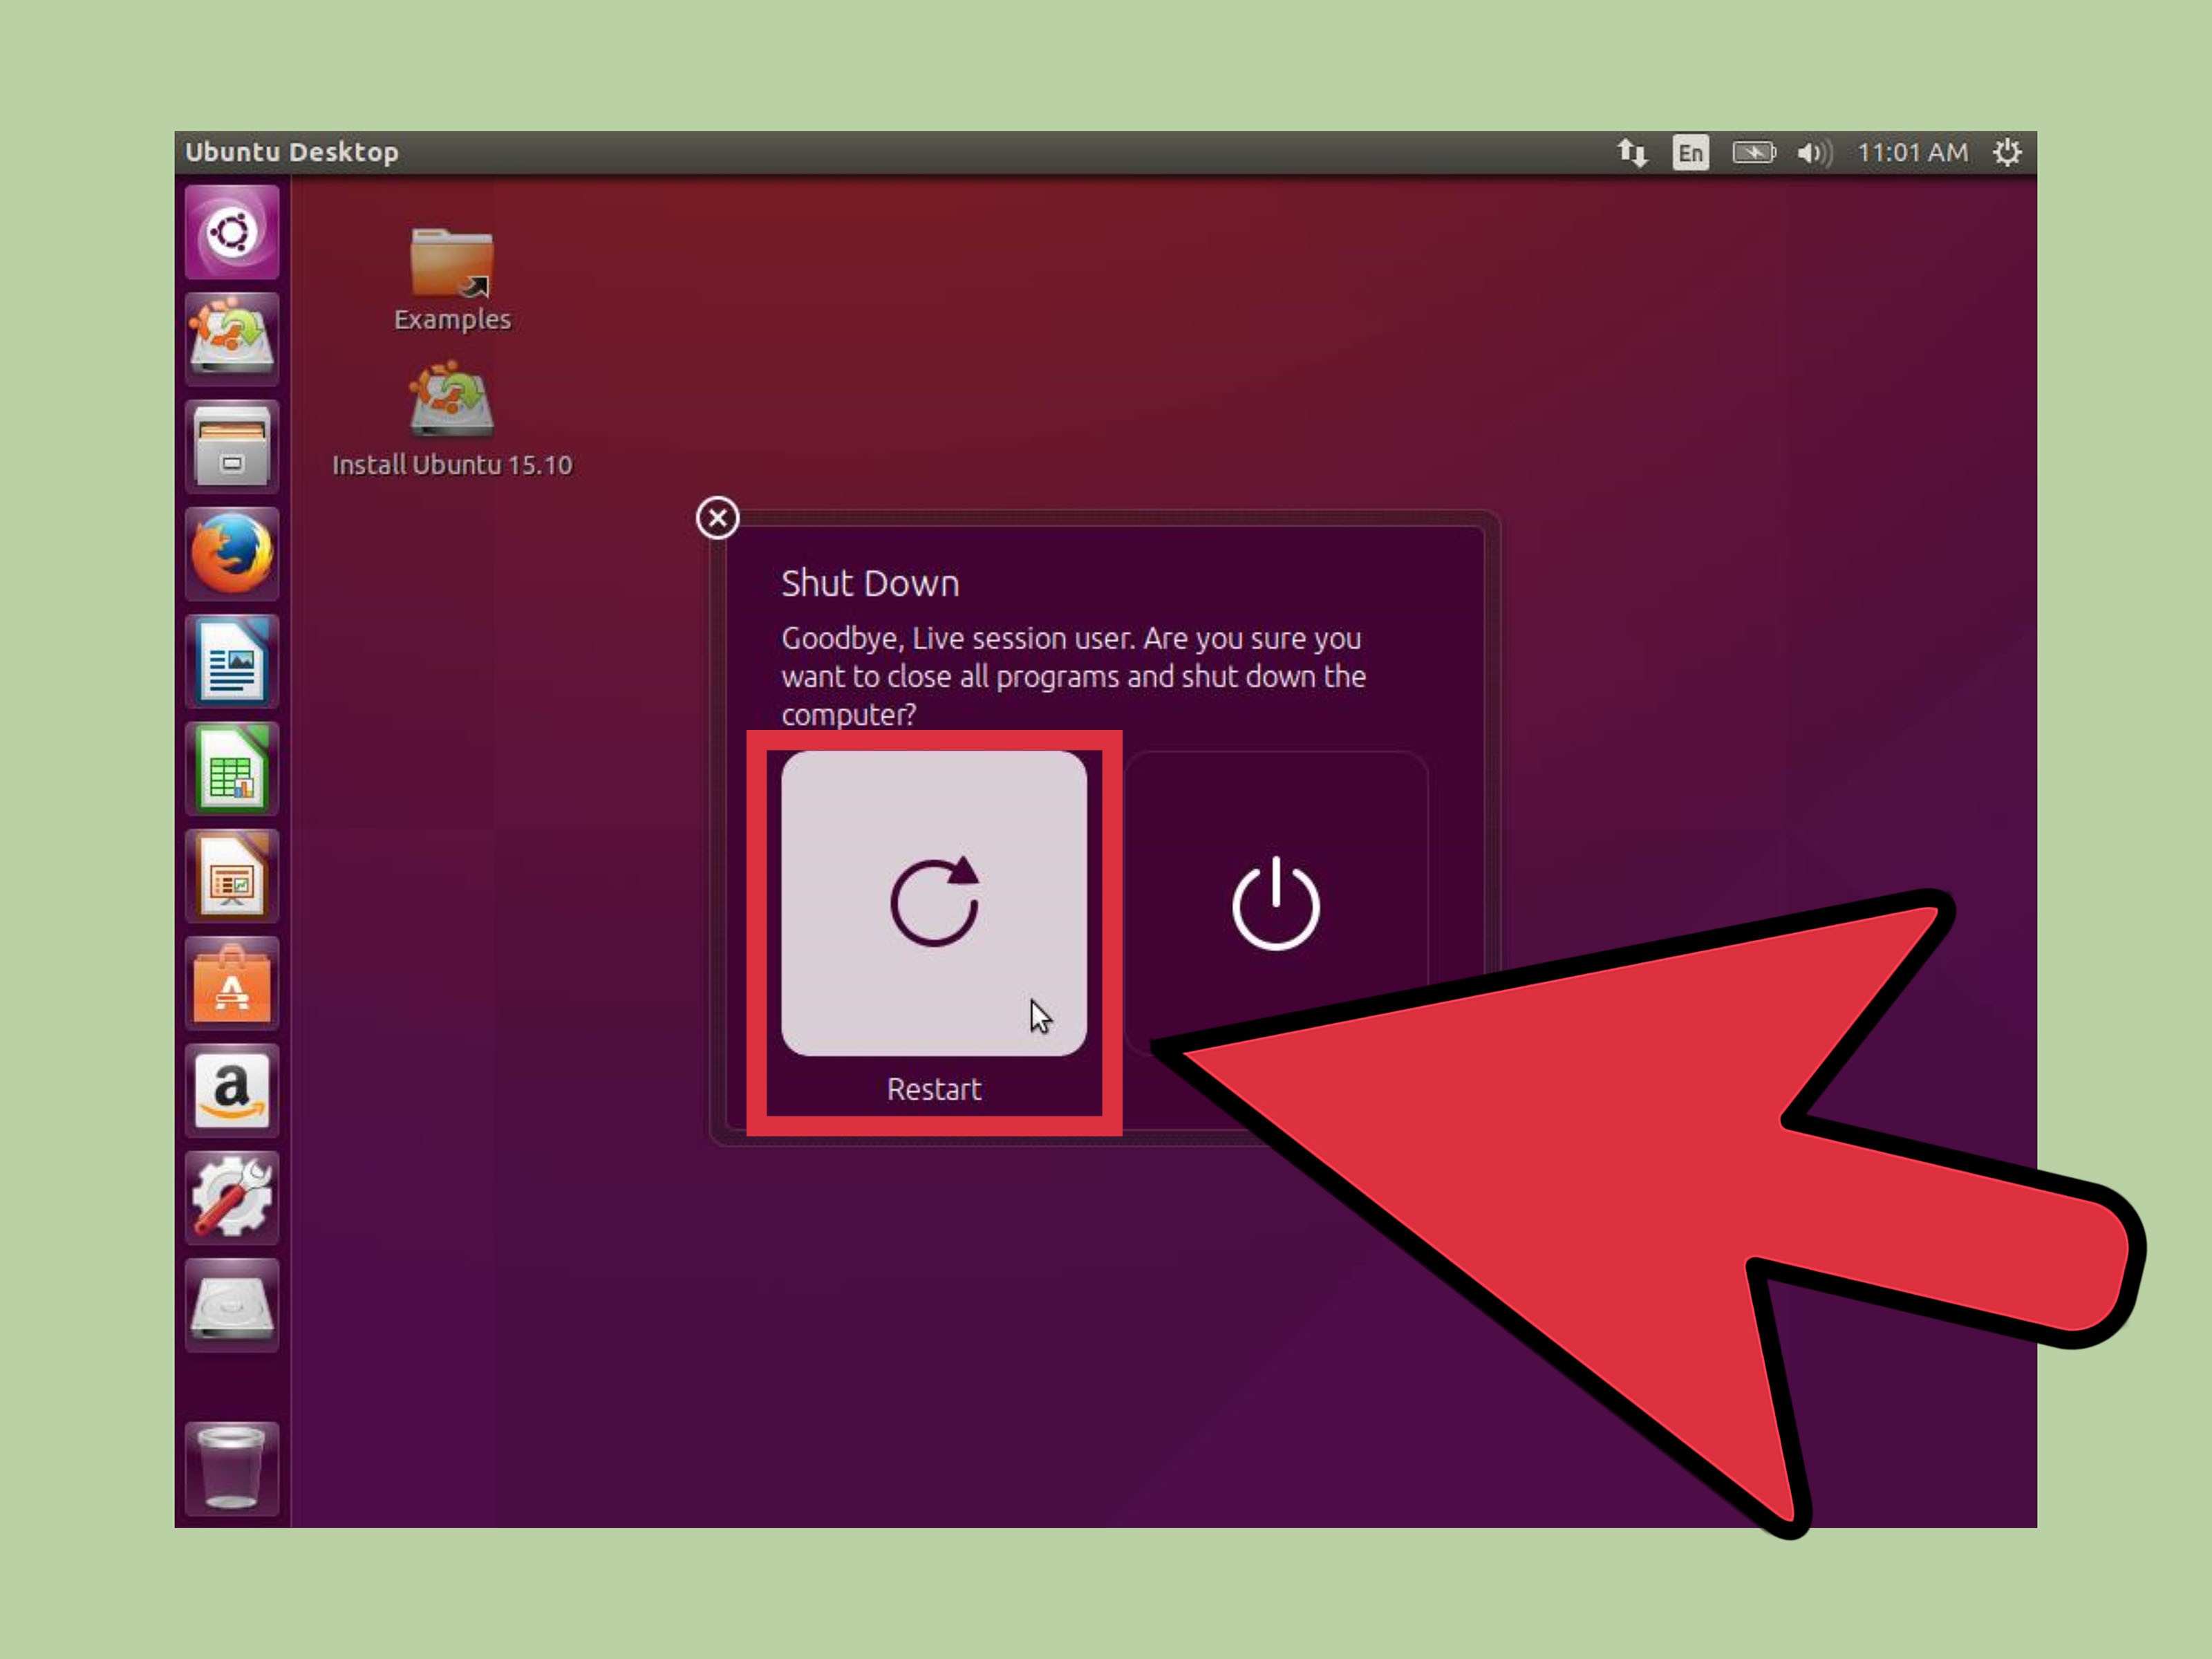Open the En keyboard layout indicator
This screenshot has height=1659, width=2212.
1690,152
